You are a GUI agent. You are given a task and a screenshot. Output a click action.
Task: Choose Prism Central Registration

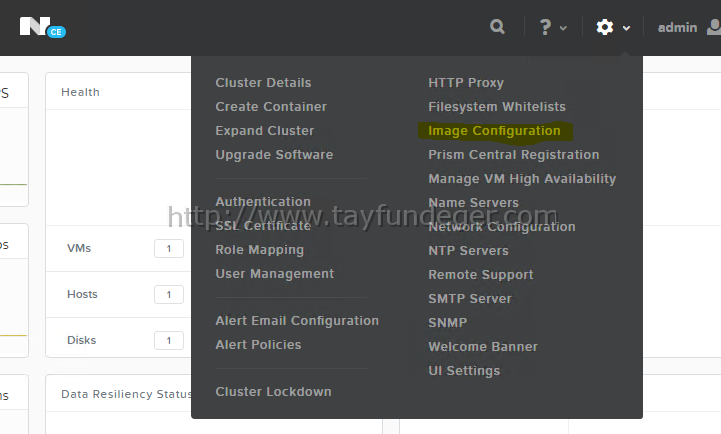pyautogui.click(x=514, y=154)
